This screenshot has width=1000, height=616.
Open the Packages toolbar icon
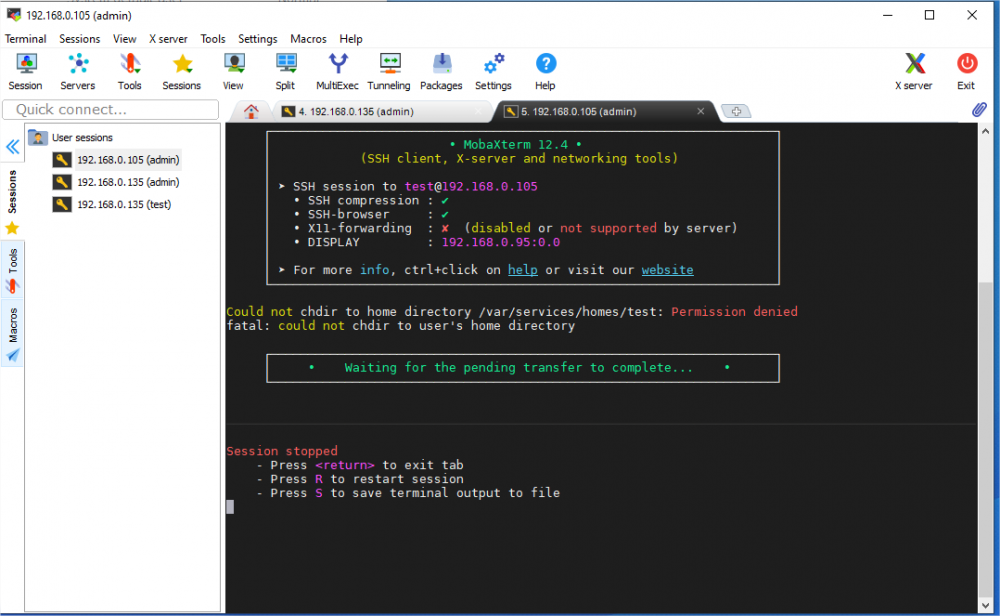click(x=441, y=71)
